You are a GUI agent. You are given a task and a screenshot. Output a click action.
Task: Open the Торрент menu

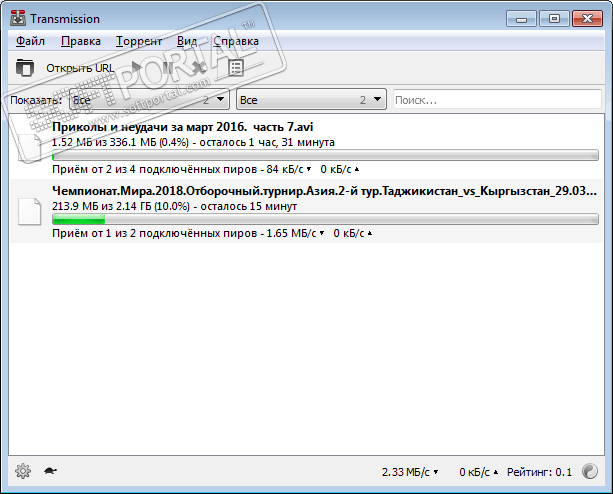pyautogui.click(x=139, y=41)
